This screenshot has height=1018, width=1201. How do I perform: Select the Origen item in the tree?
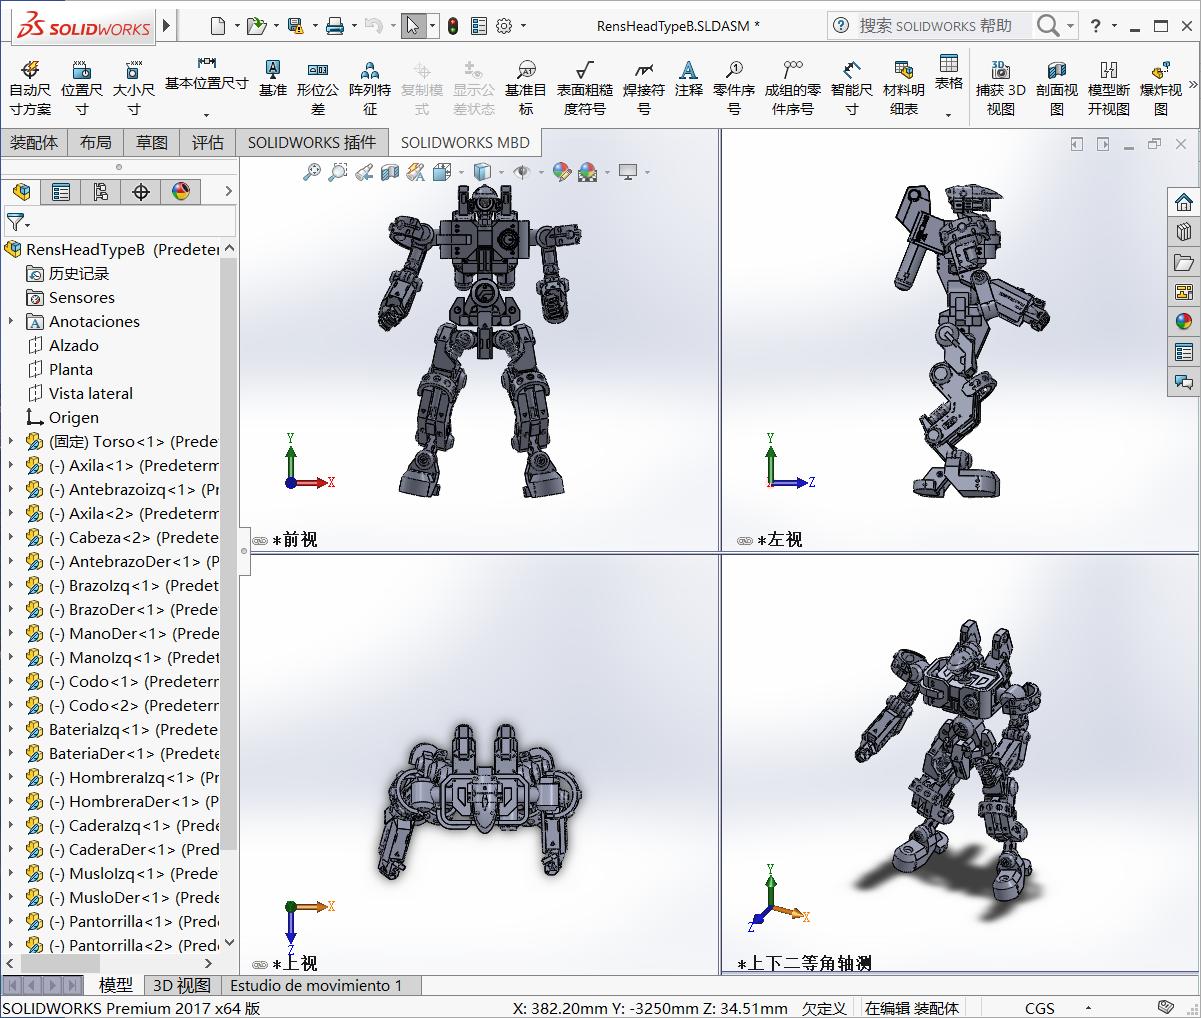pyautogui.click(x=74, y=417)
